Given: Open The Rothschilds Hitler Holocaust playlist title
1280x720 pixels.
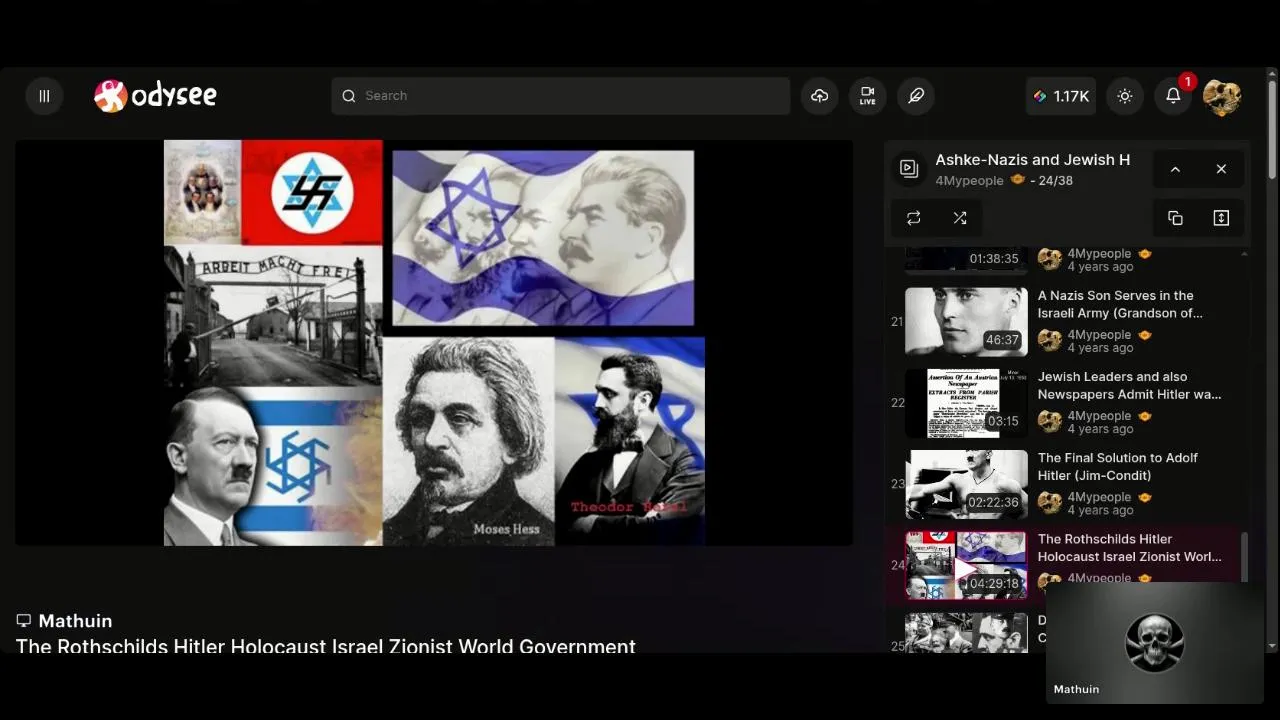Looking at the screenshot, I should tap(1129, 547).
